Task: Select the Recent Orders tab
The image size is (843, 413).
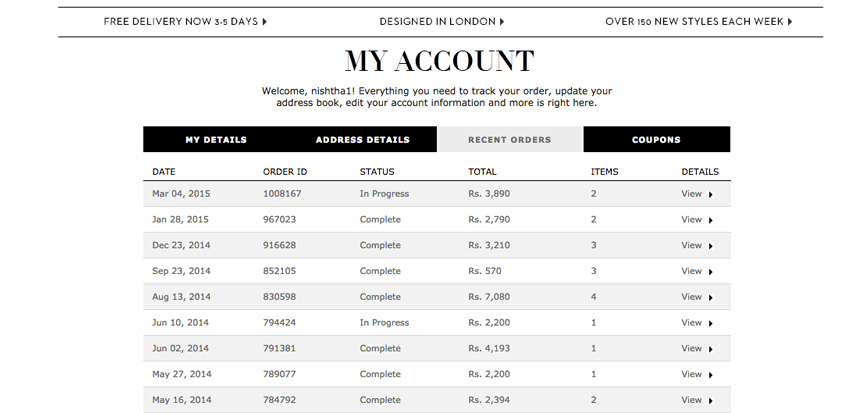Action: tap(509, 140)
